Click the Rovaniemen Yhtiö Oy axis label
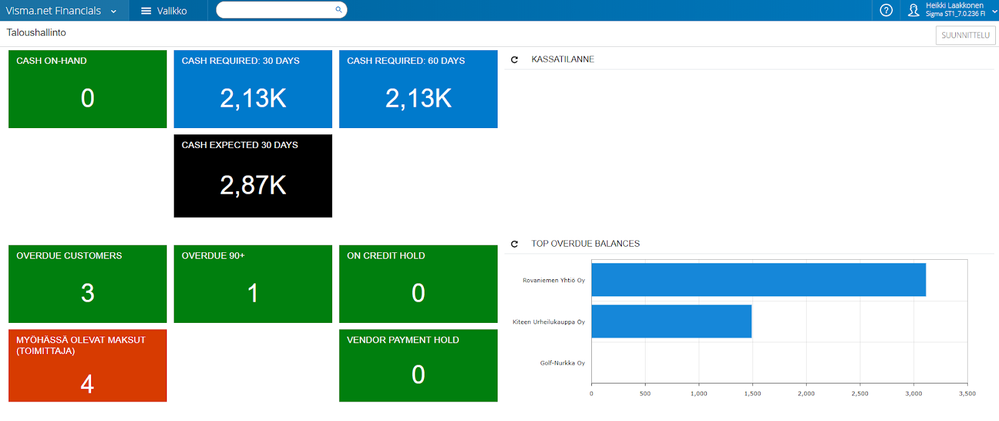Viewport: 999px width, 421px height. (554, 280)
